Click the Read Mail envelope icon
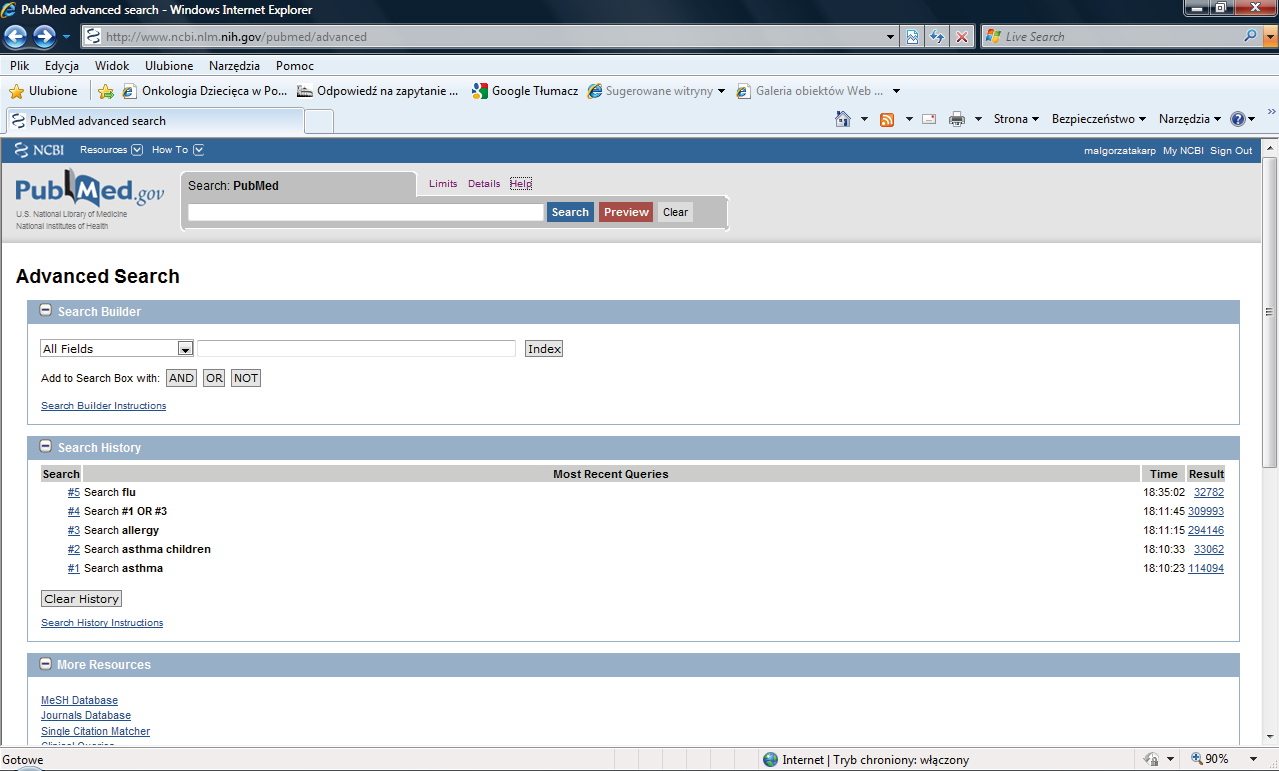1279x771 pixels. 929,119
